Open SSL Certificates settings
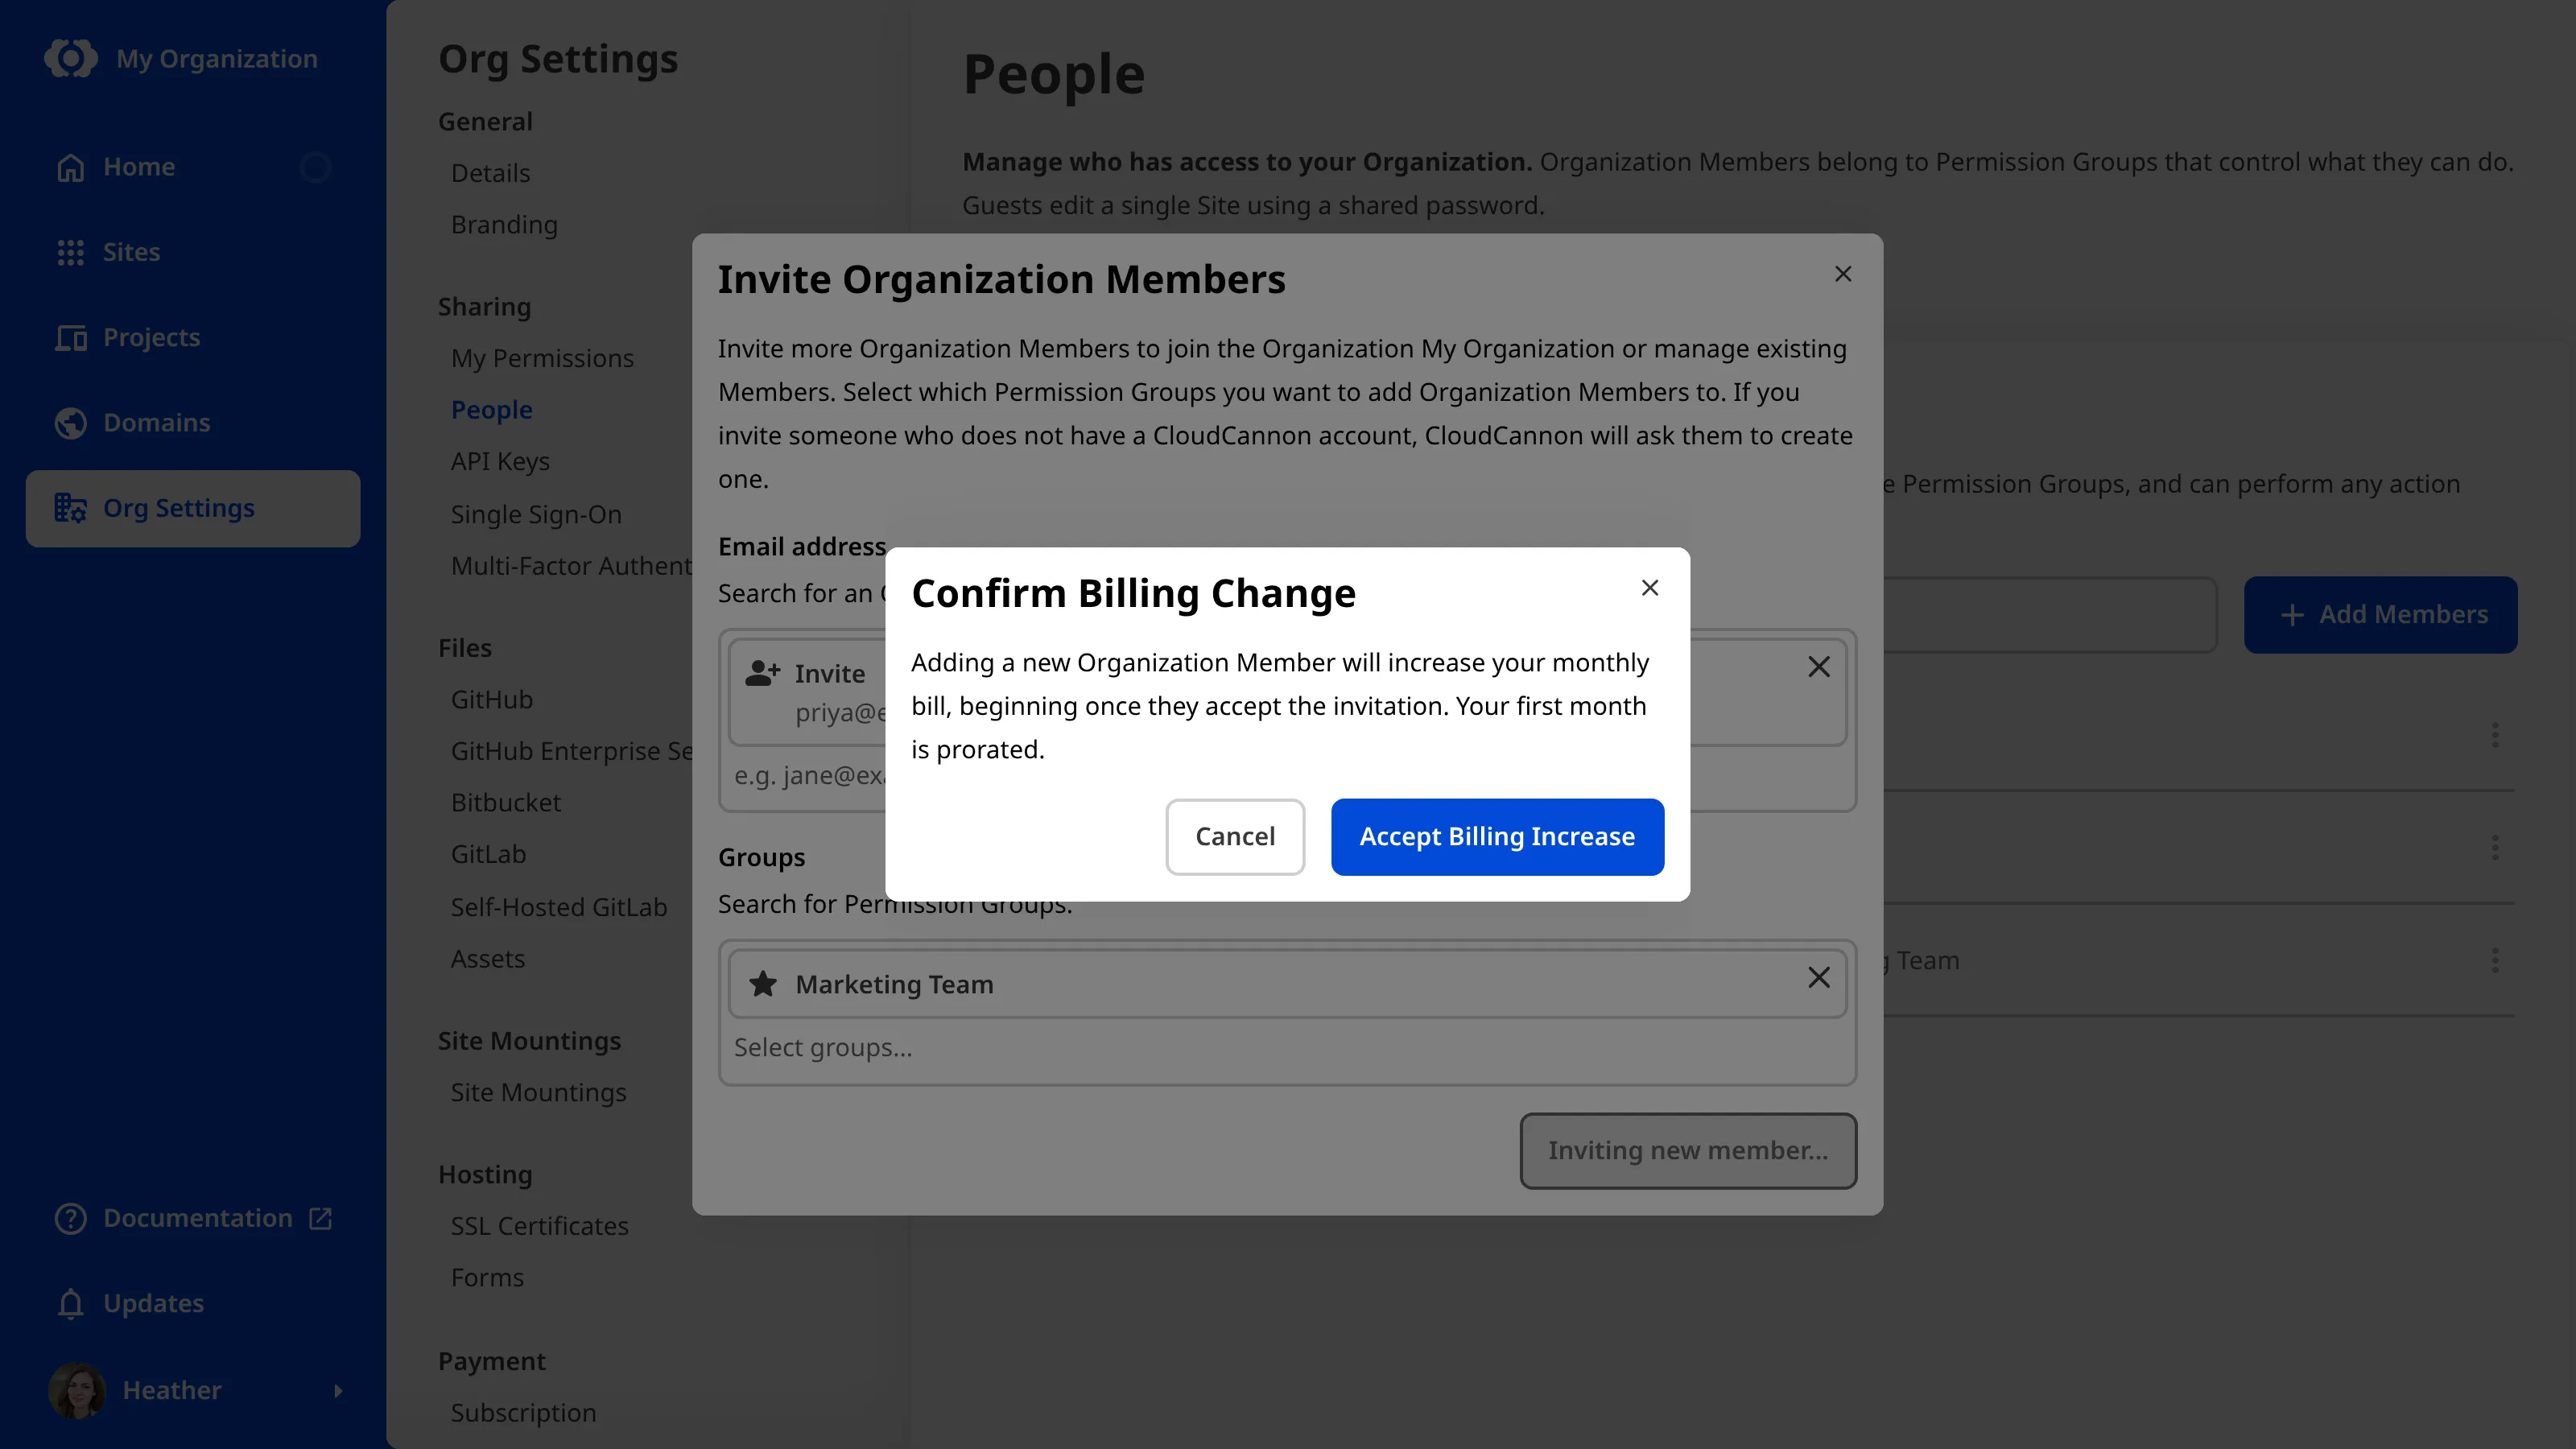Screen dimensions: 2576x1449 pyautogui.click(x=539, y=1227)
